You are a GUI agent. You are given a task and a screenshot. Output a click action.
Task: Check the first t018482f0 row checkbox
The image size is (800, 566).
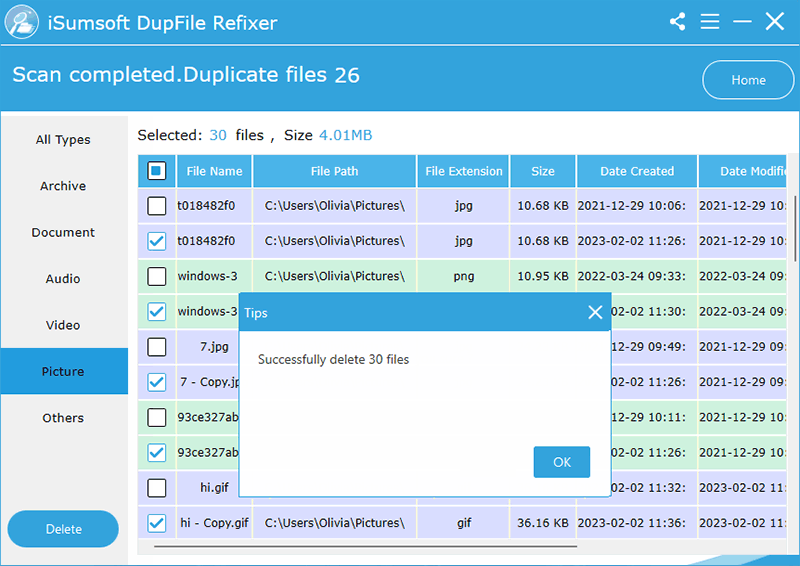pyautogui.click(x=157, y=206)
